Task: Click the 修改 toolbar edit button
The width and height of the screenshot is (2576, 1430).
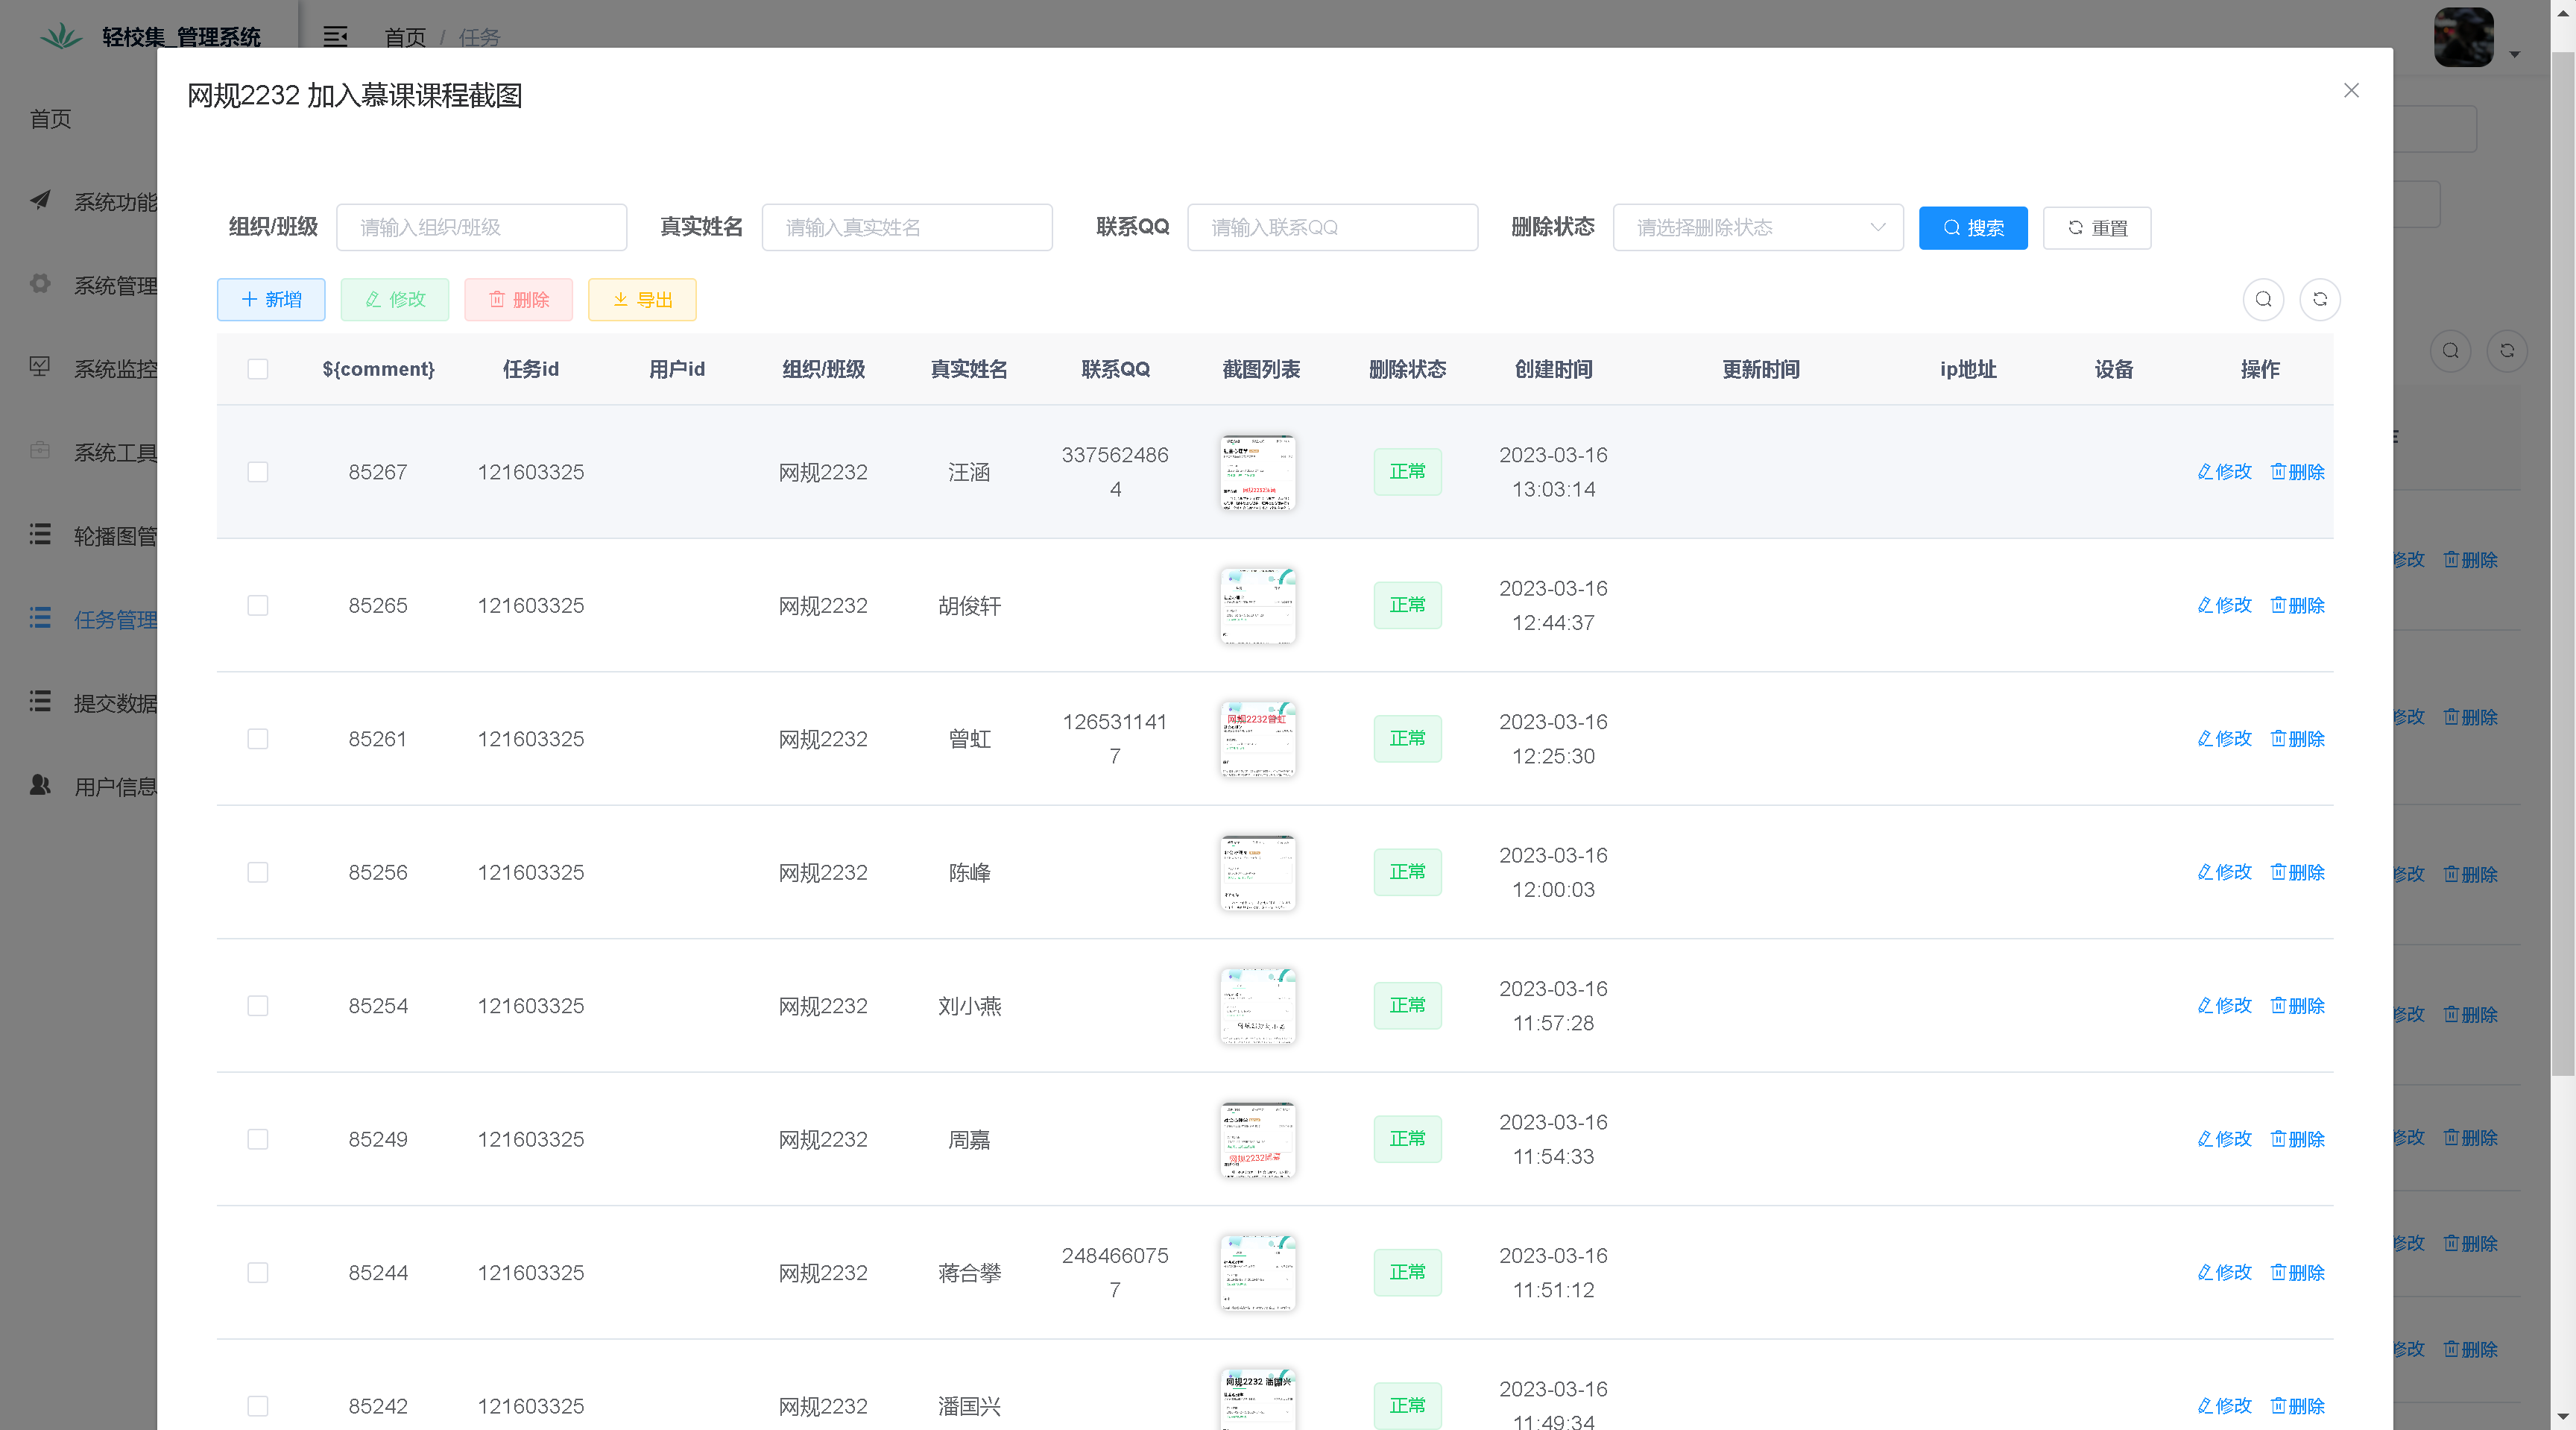Action: [x=395, y=300]
